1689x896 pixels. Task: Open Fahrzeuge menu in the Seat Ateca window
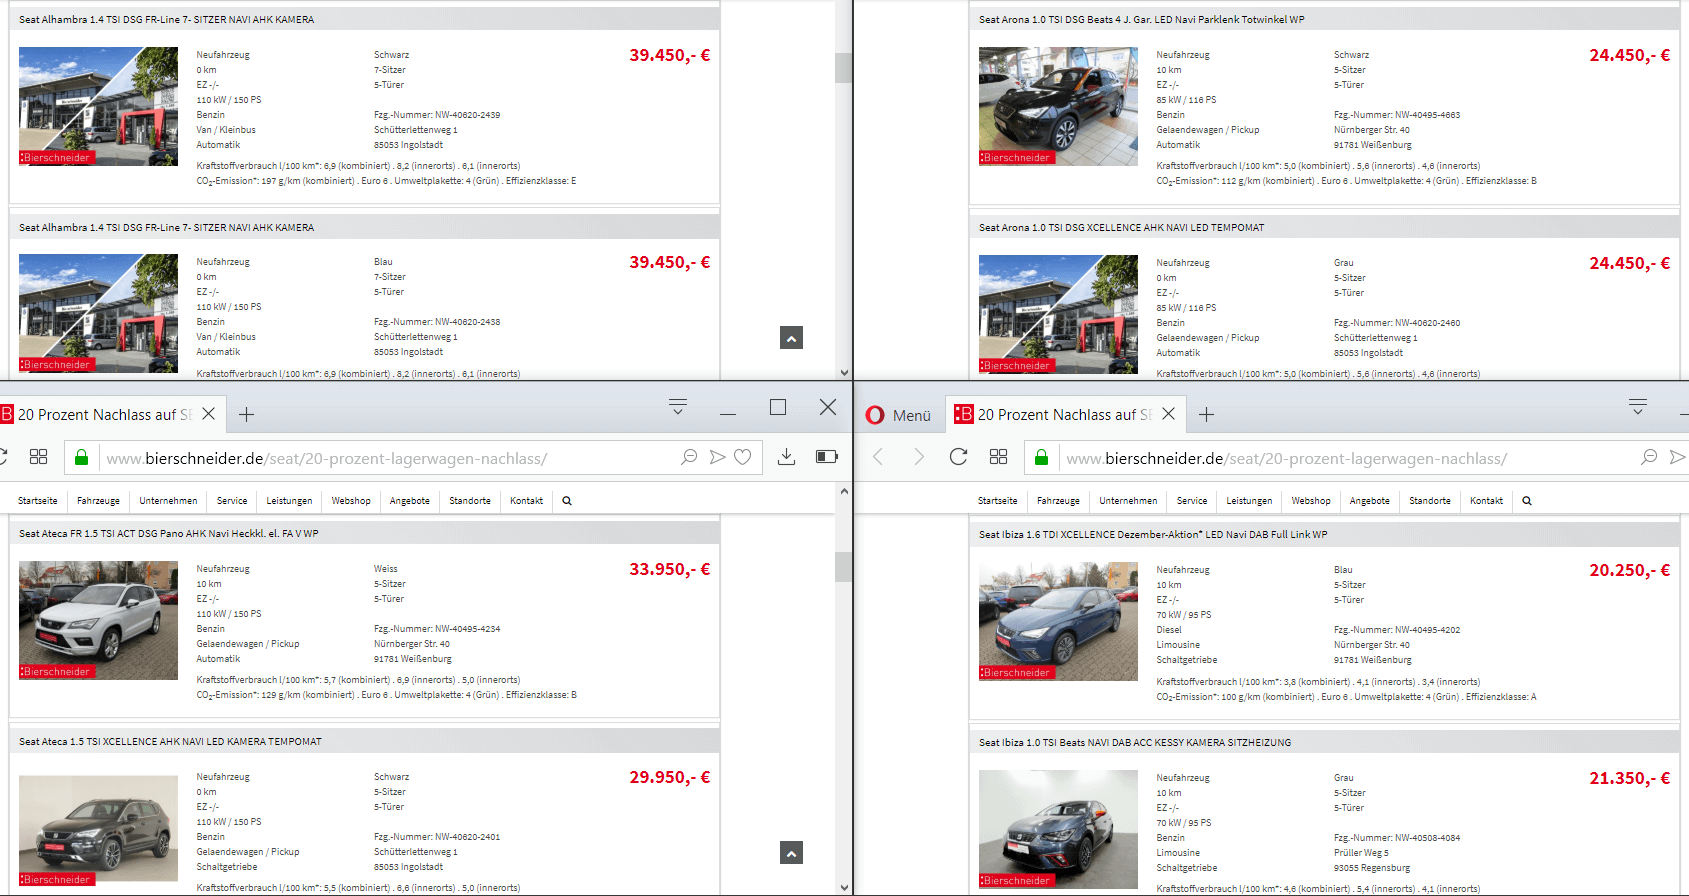[x=98, y=501]
